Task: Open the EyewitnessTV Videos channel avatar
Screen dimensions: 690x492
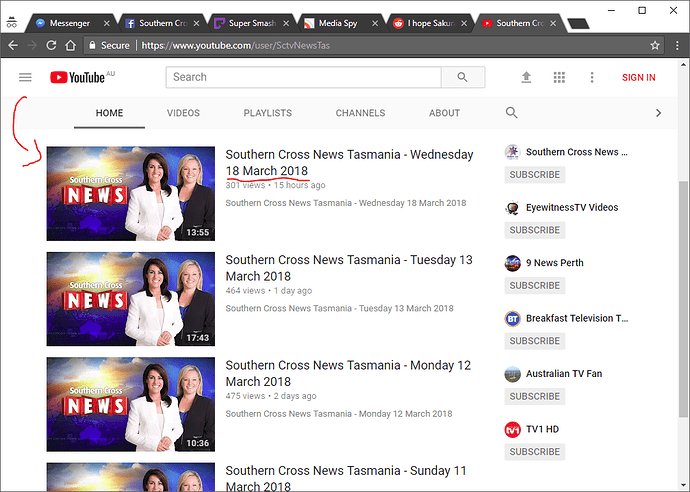Action: click(x=512, y=208)
